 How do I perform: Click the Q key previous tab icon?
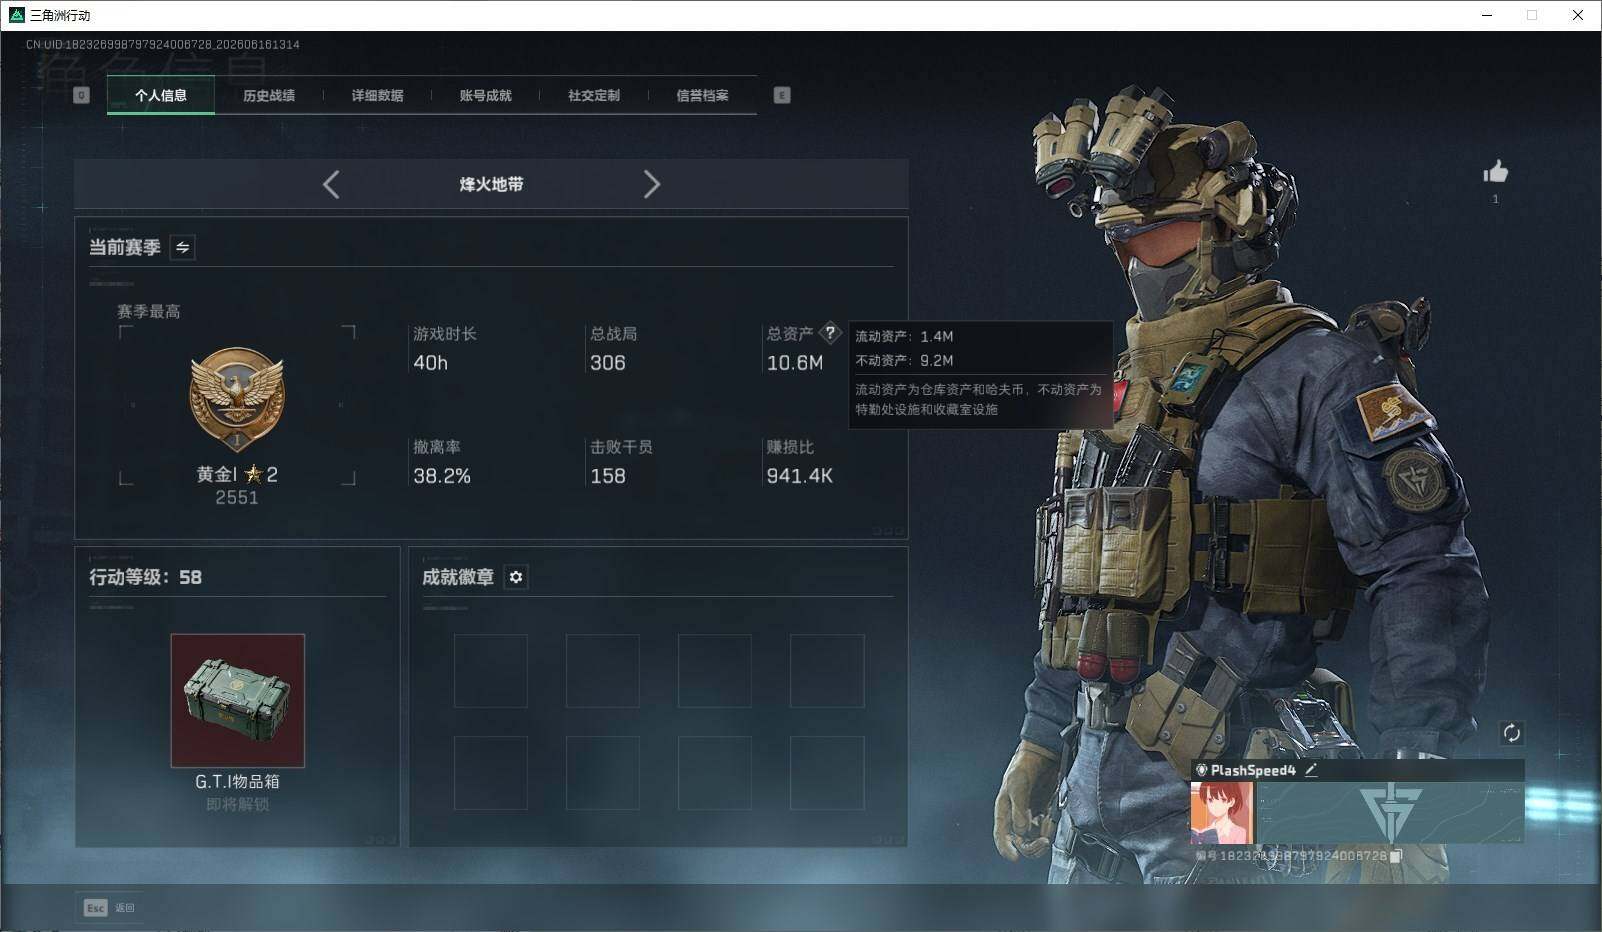tap(81, 95)
